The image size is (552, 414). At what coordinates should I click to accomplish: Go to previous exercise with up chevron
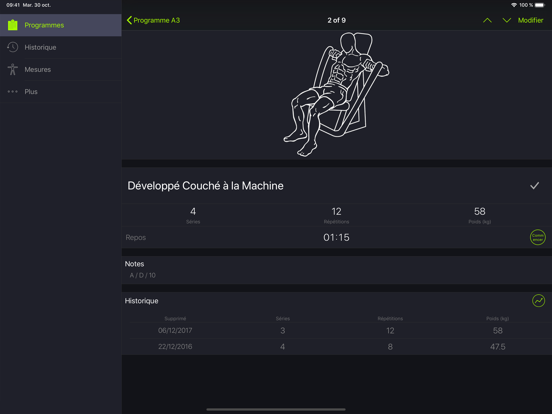tap(487, 20)
